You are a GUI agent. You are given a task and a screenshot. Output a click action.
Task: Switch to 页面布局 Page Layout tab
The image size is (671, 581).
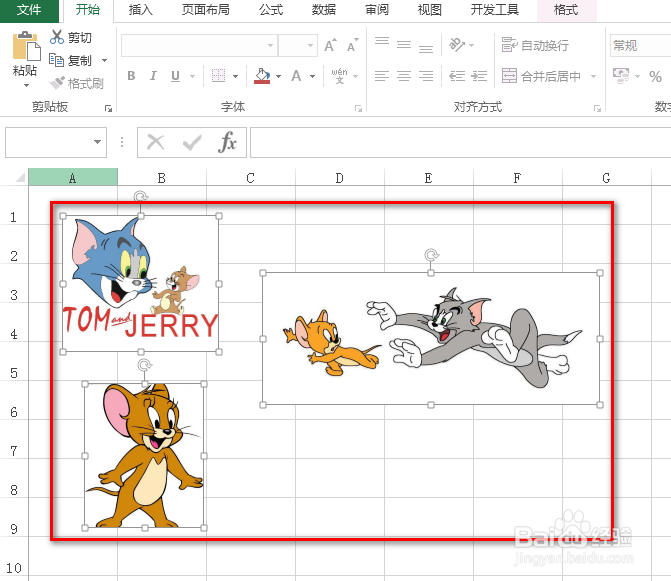tap(205, 9)
